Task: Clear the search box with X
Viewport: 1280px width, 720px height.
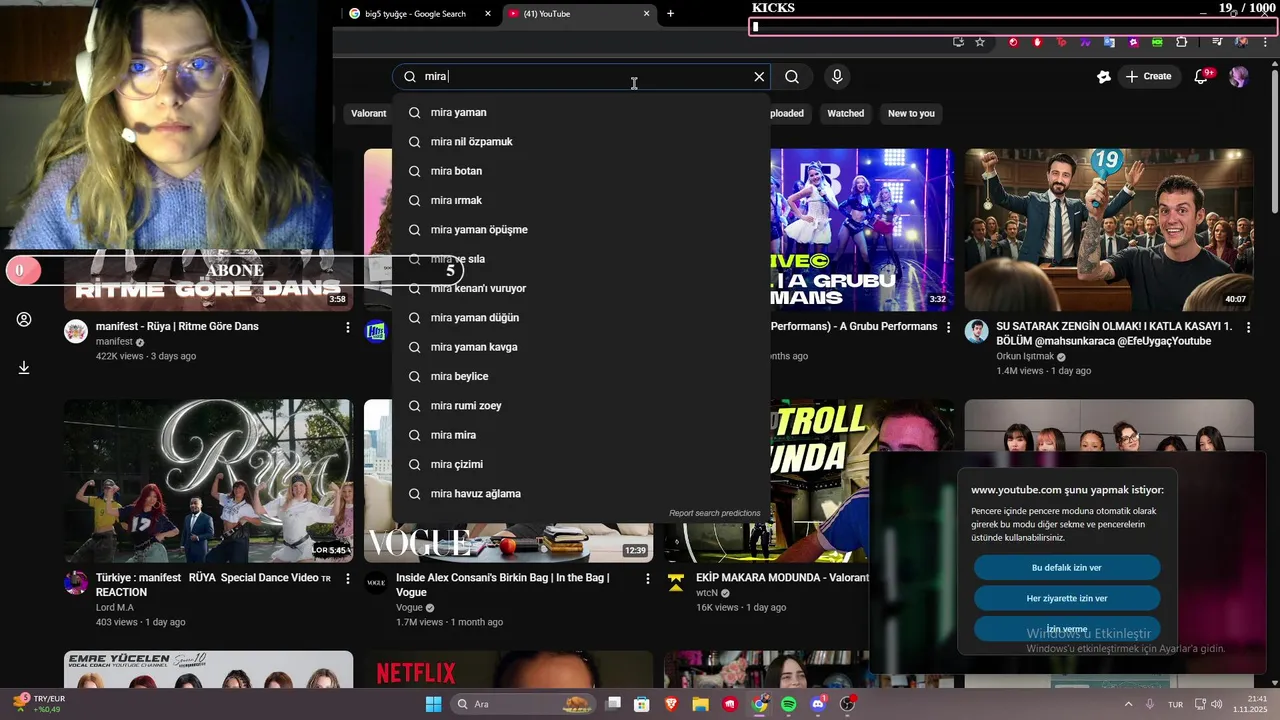Action: 759,77
